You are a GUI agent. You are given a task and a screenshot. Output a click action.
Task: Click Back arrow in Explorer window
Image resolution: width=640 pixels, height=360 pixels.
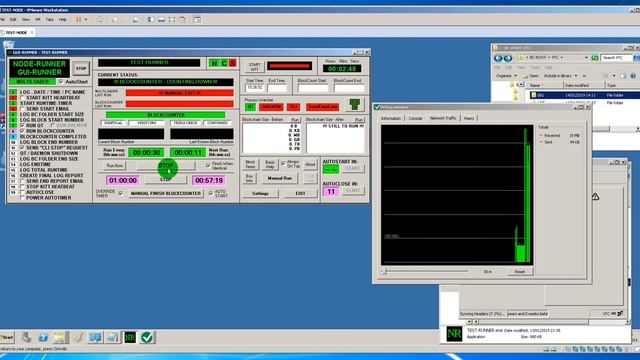498,58
